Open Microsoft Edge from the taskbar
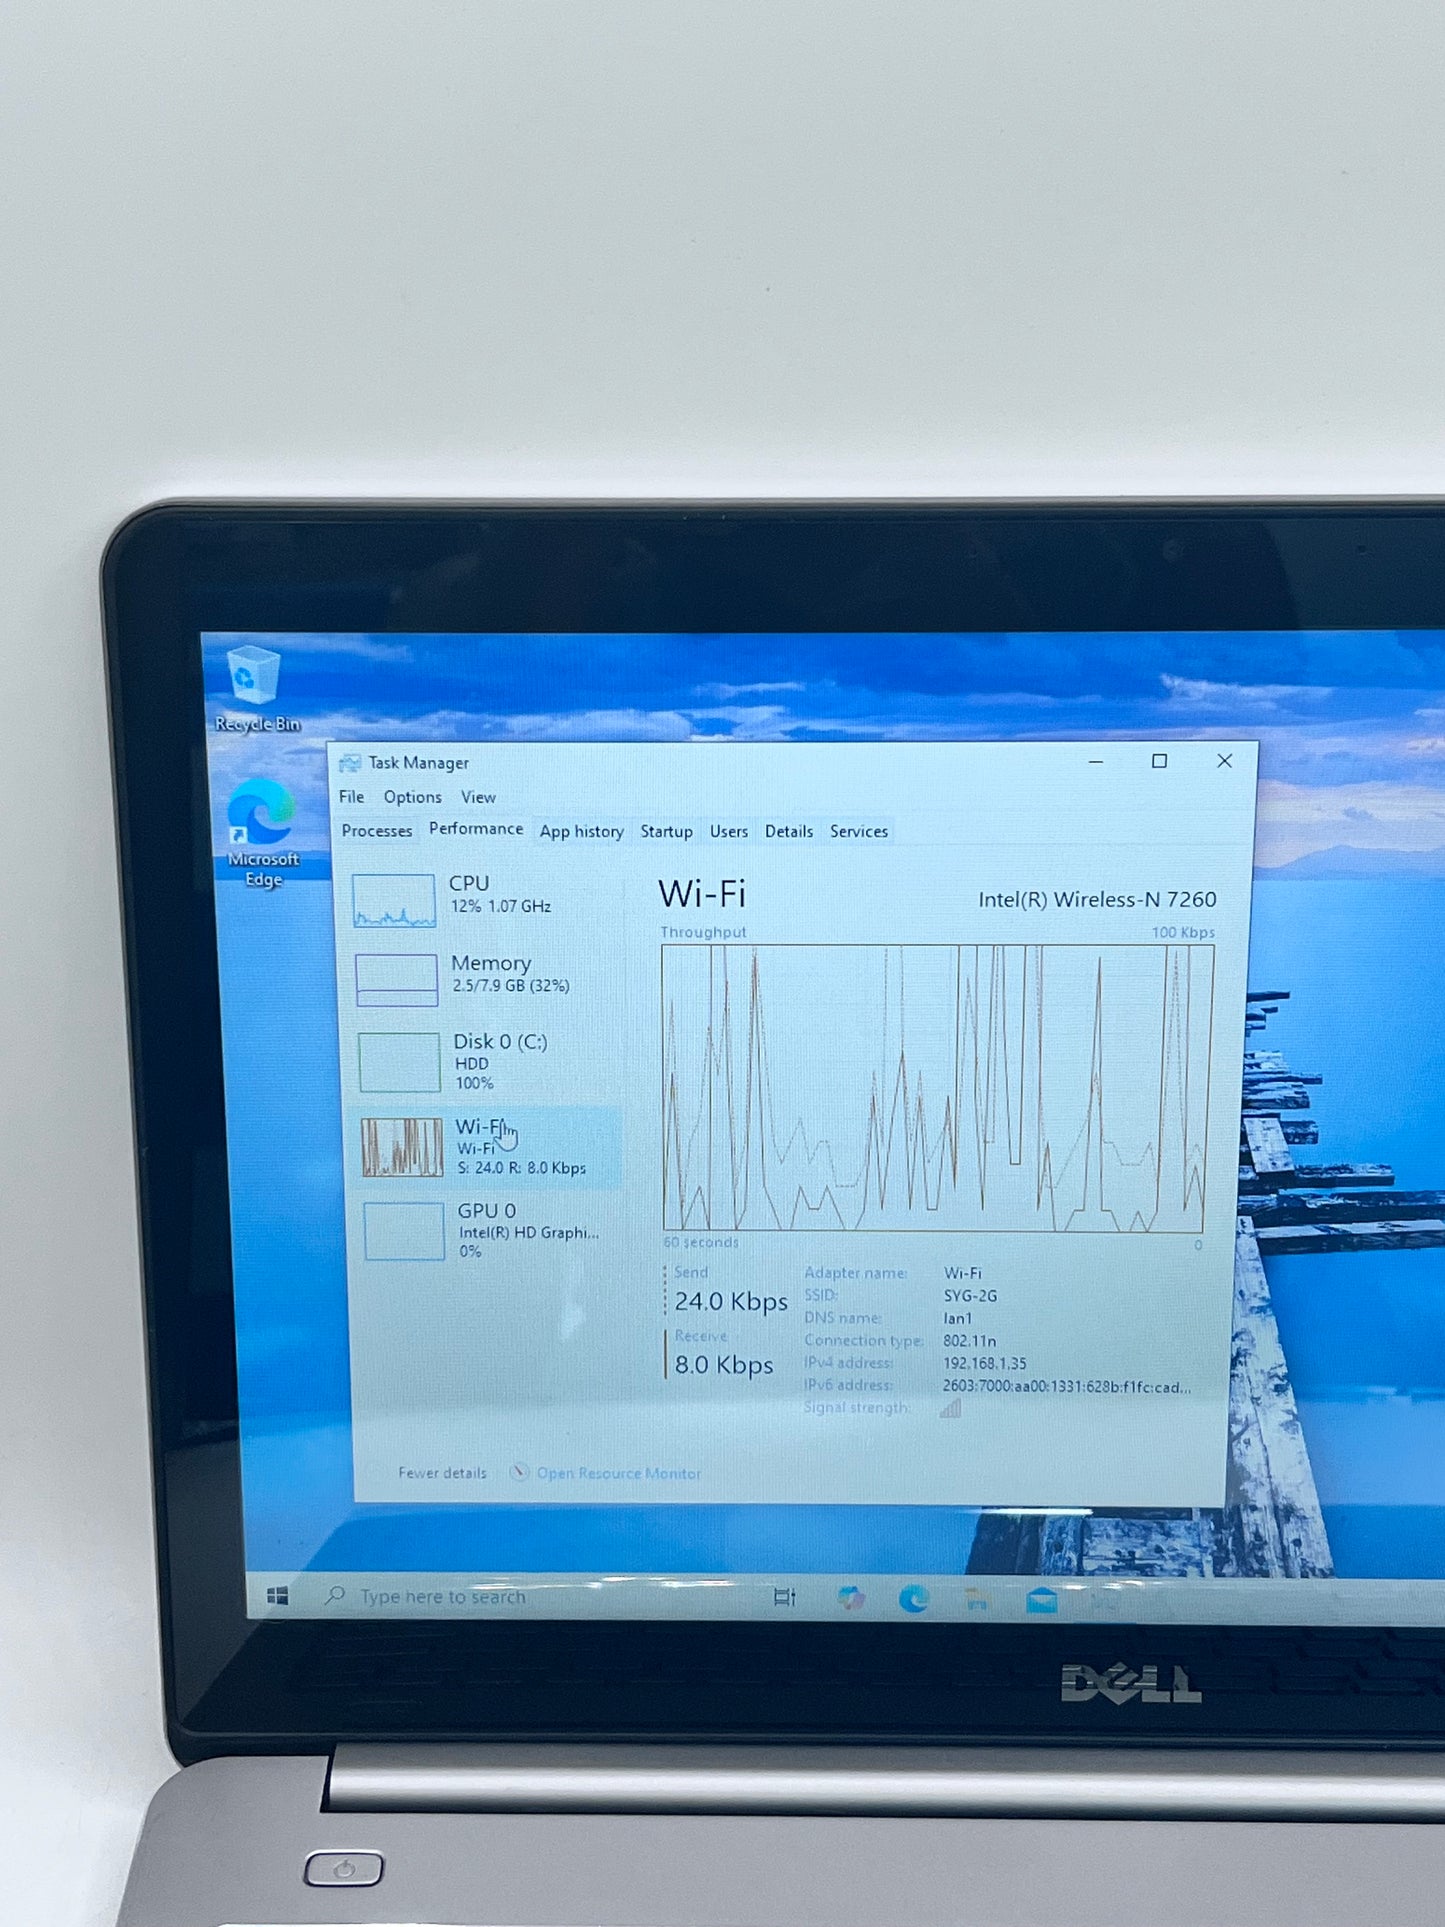Screen dimensions: 1445x1927 click(x=913, y=1599)
